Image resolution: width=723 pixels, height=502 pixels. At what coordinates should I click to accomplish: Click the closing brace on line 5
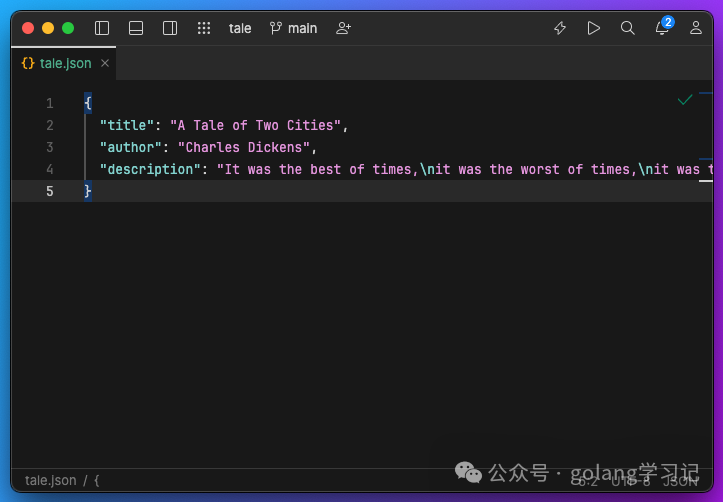tap(88, 191)
